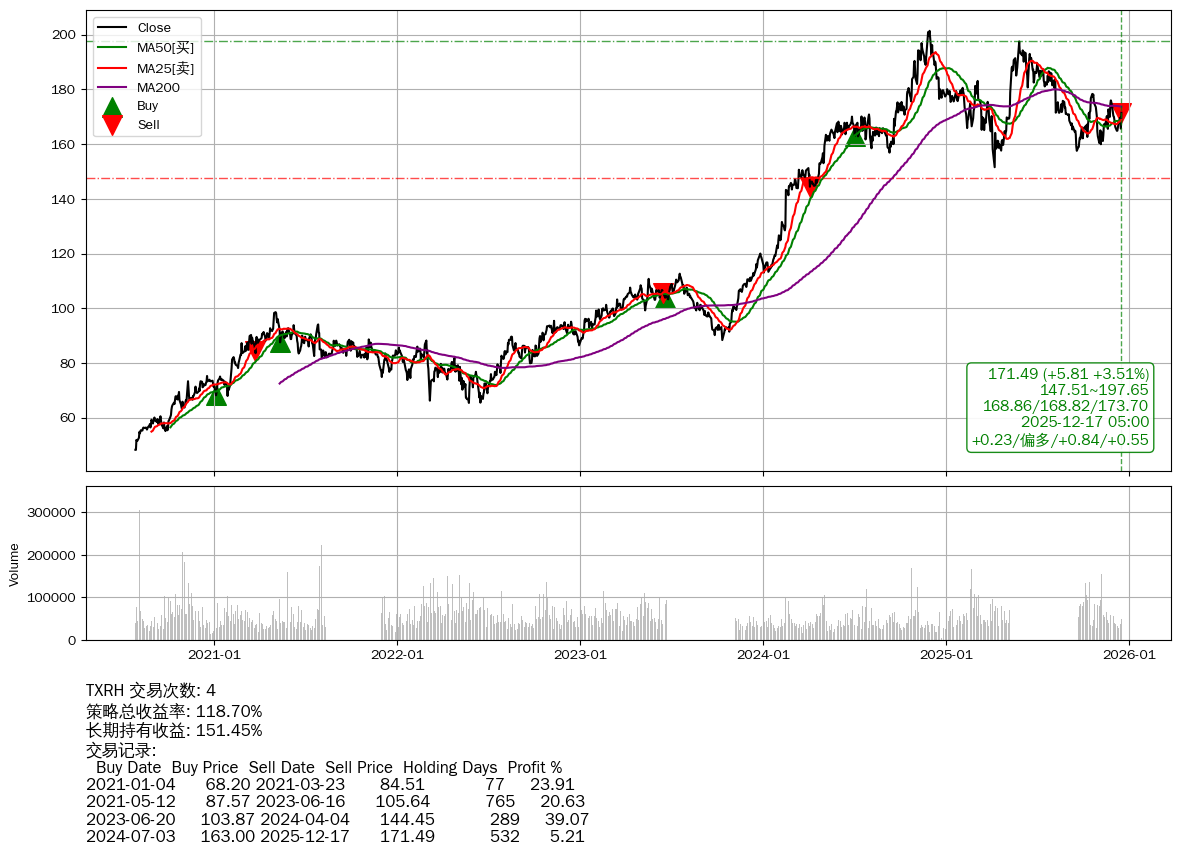Click the green price info box showing 171.49
Screen dimensions: 1180x855
click(1060, 407)
